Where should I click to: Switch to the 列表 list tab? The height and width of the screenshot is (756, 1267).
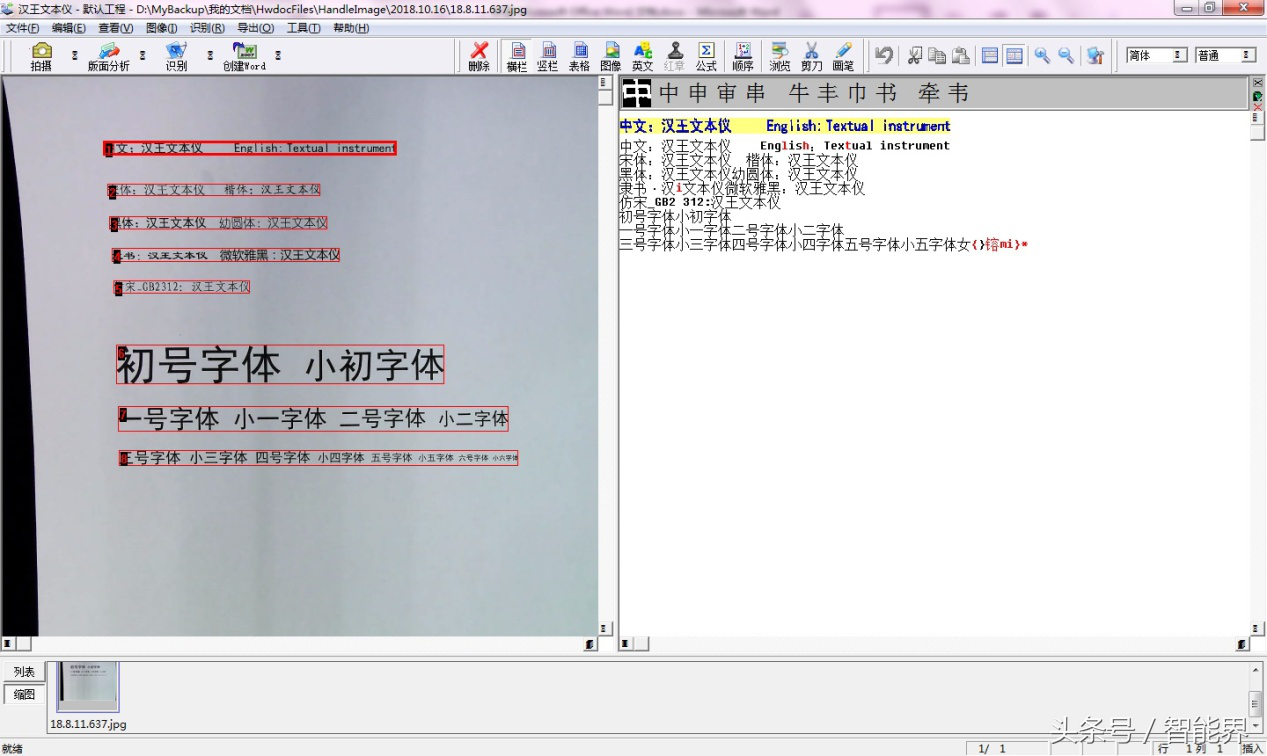click(24, 672)
